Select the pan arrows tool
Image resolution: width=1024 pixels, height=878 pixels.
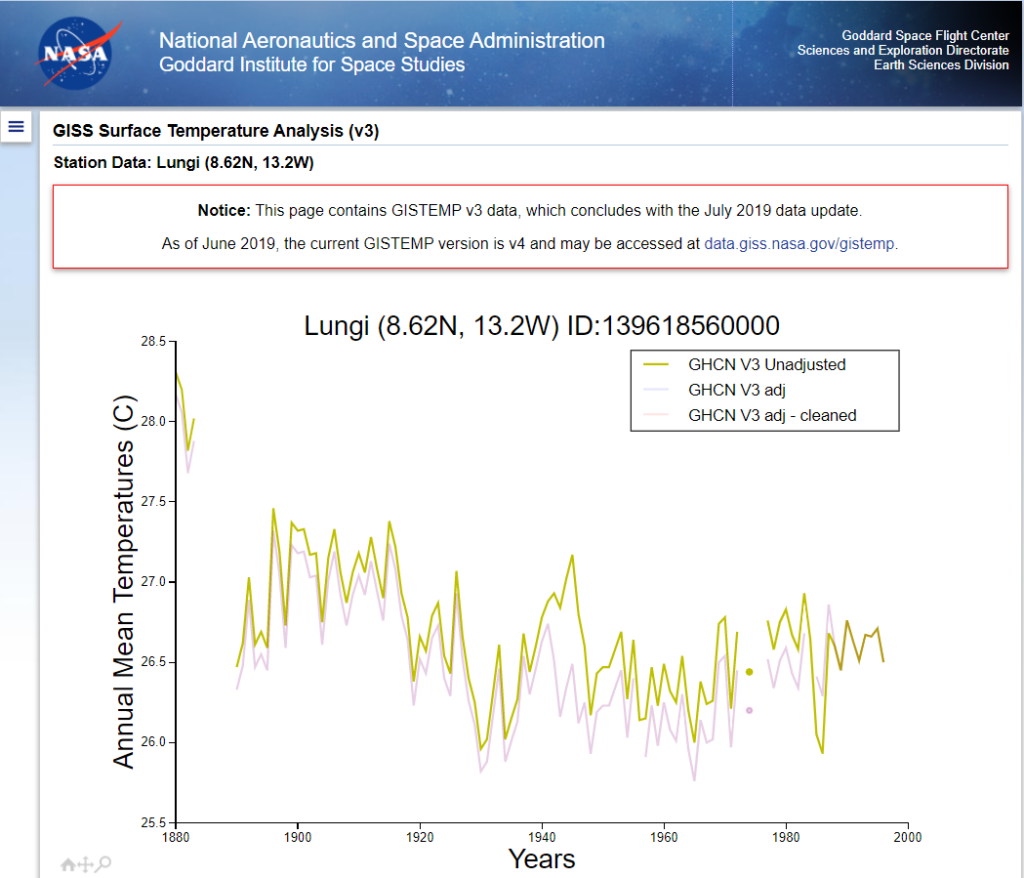point(86,864)
